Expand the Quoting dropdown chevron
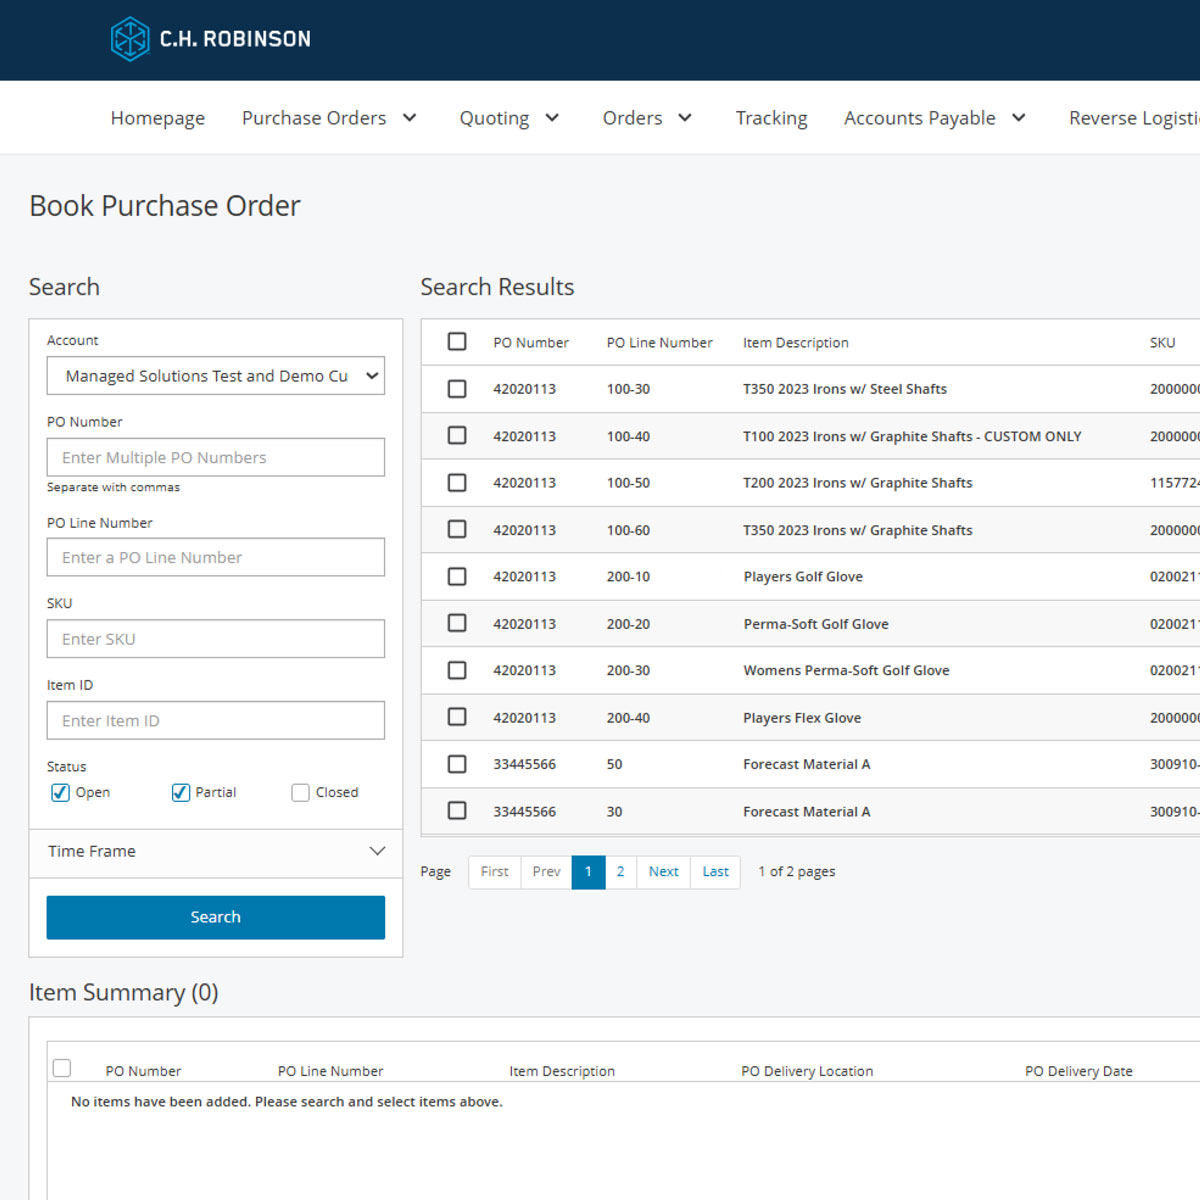Viewport: 1200px width, 1200px height. (552, 118)
